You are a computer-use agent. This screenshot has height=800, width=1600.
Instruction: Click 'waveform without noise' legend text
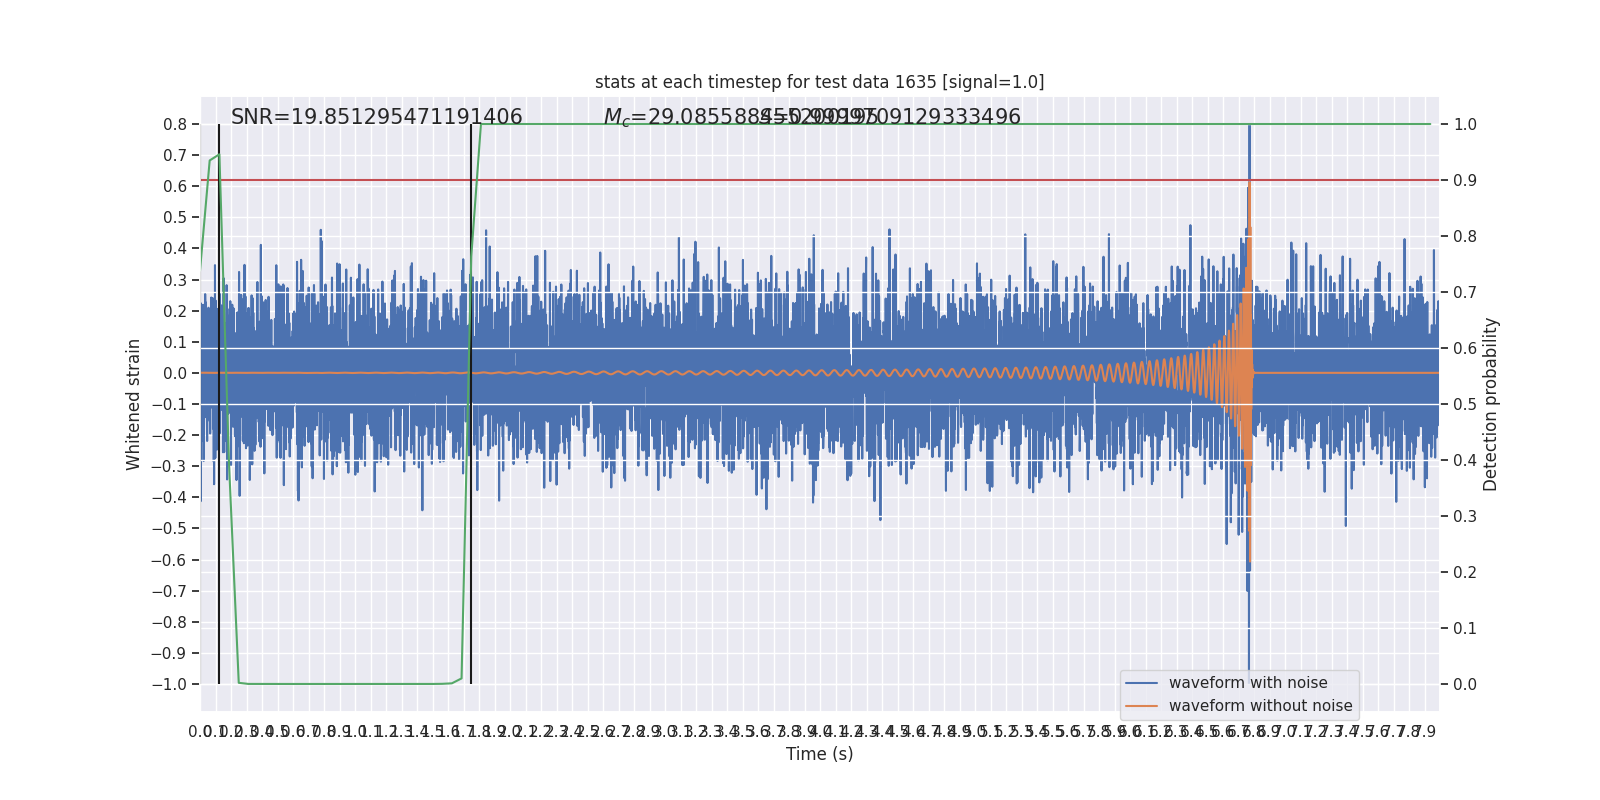pyautogui.click(x=1260, y=706)
